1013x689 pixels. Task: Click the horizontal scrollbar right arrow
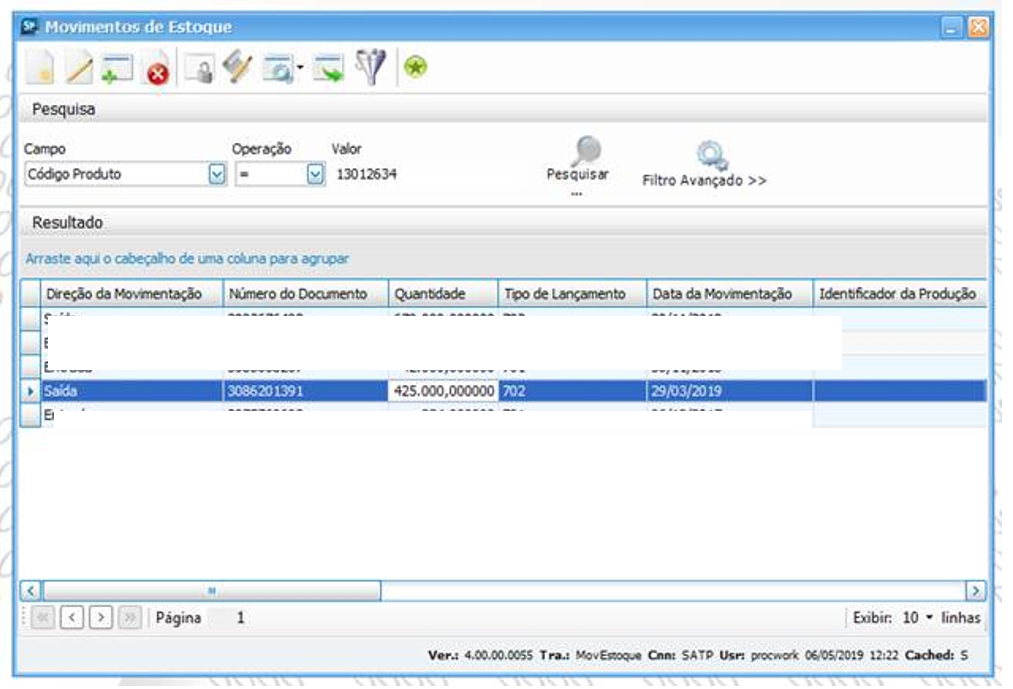point(976,590)
